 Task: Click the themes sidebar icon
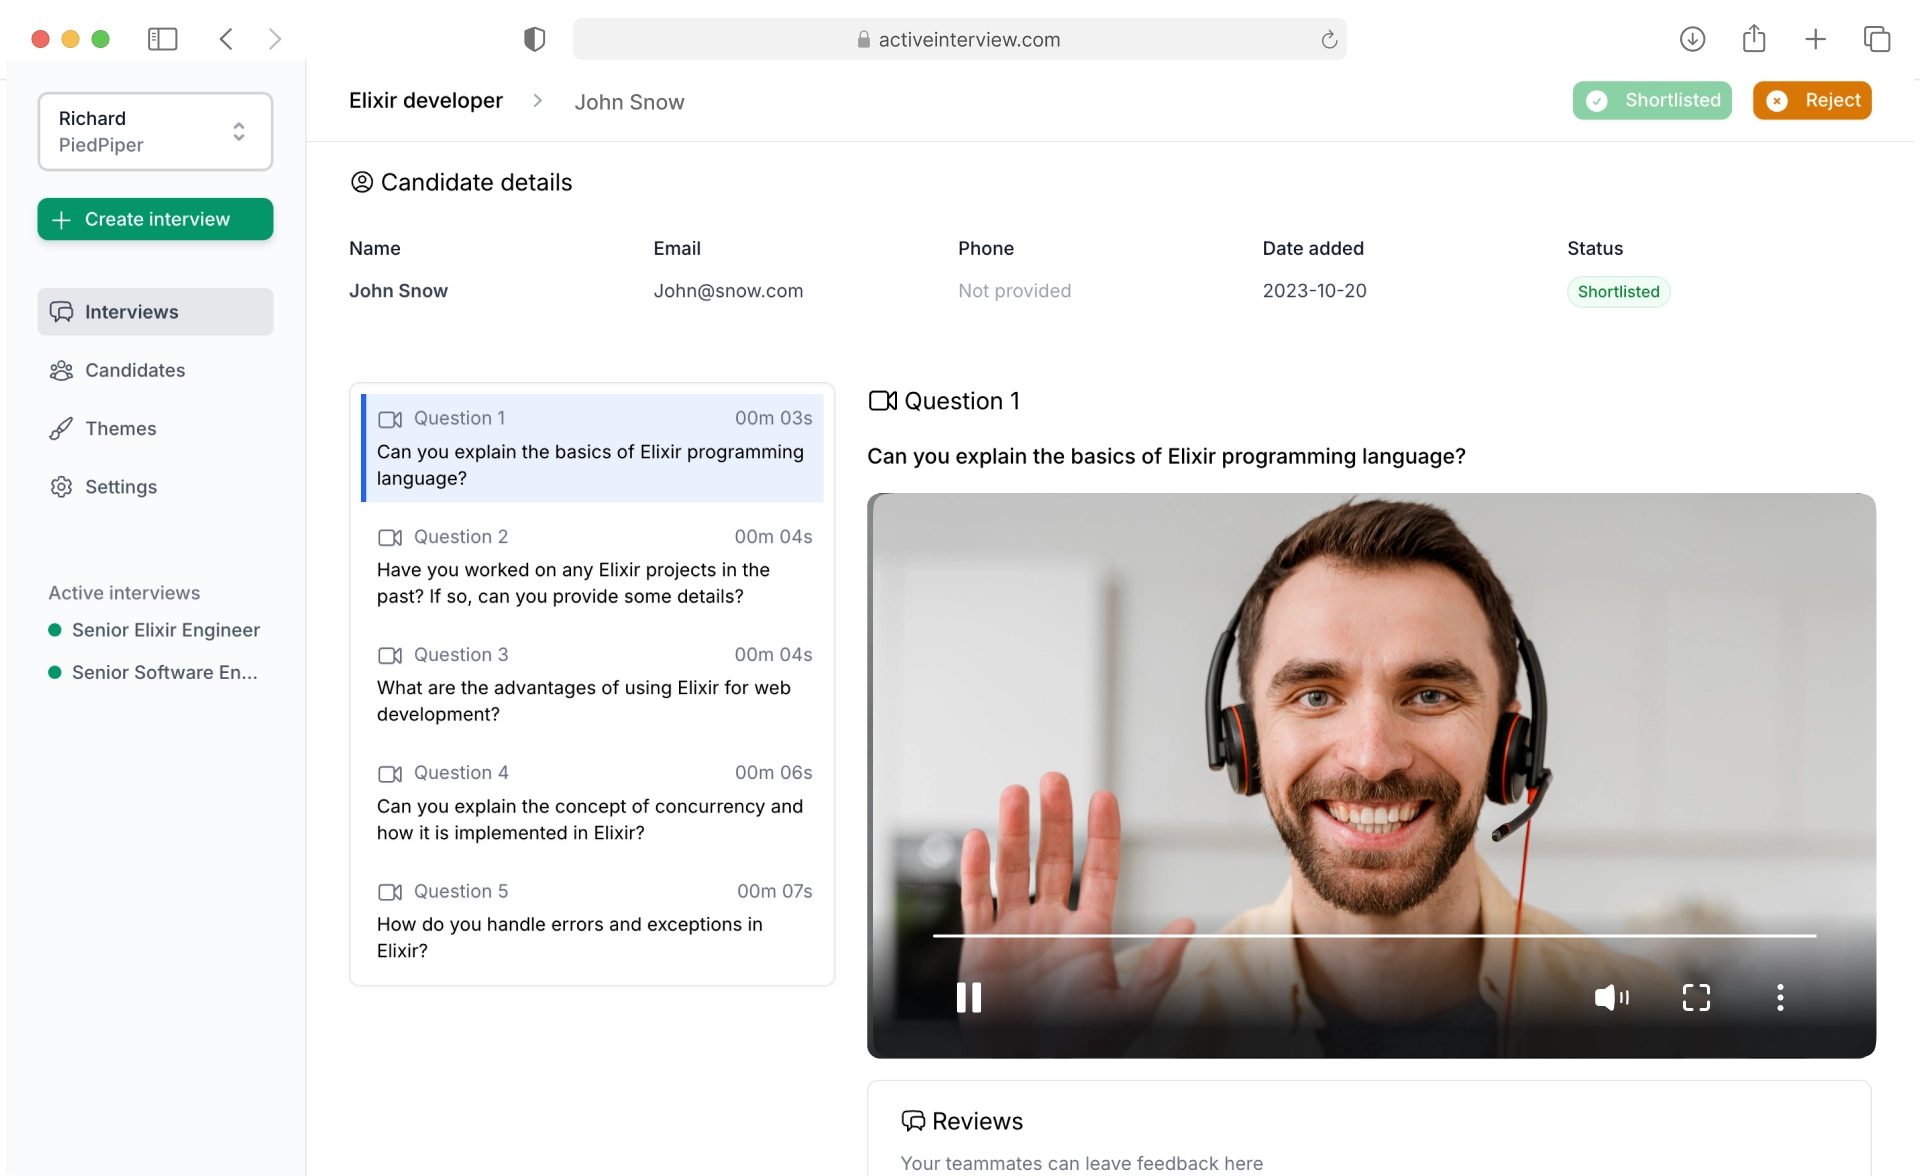[62, 426]
